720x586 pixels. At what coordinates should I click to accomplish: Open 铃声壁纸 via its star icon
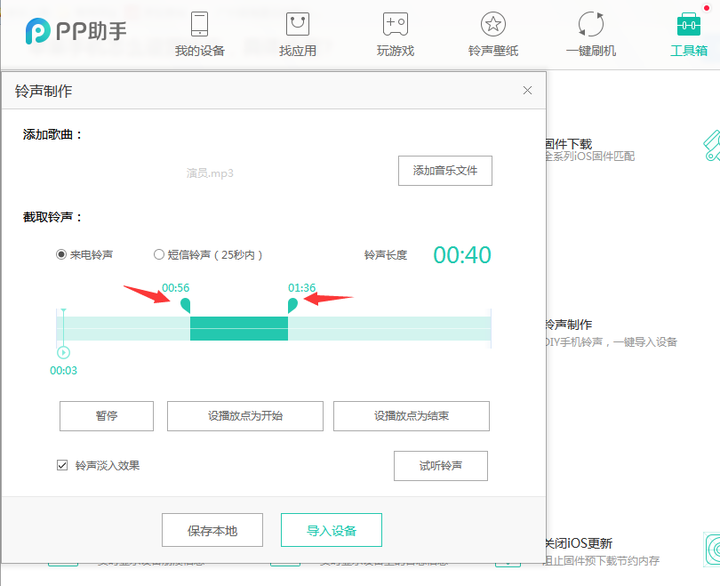click(x=493, y=24)
